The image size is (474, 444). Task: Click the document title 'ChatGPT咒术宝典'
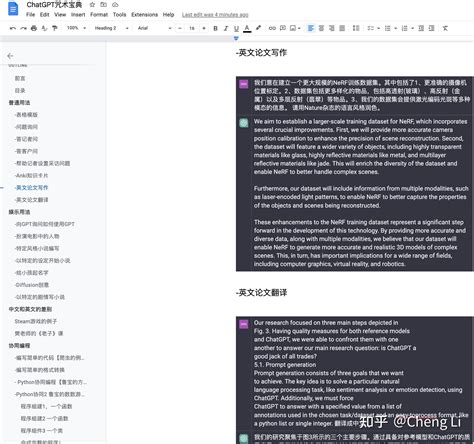pos(54,5)
